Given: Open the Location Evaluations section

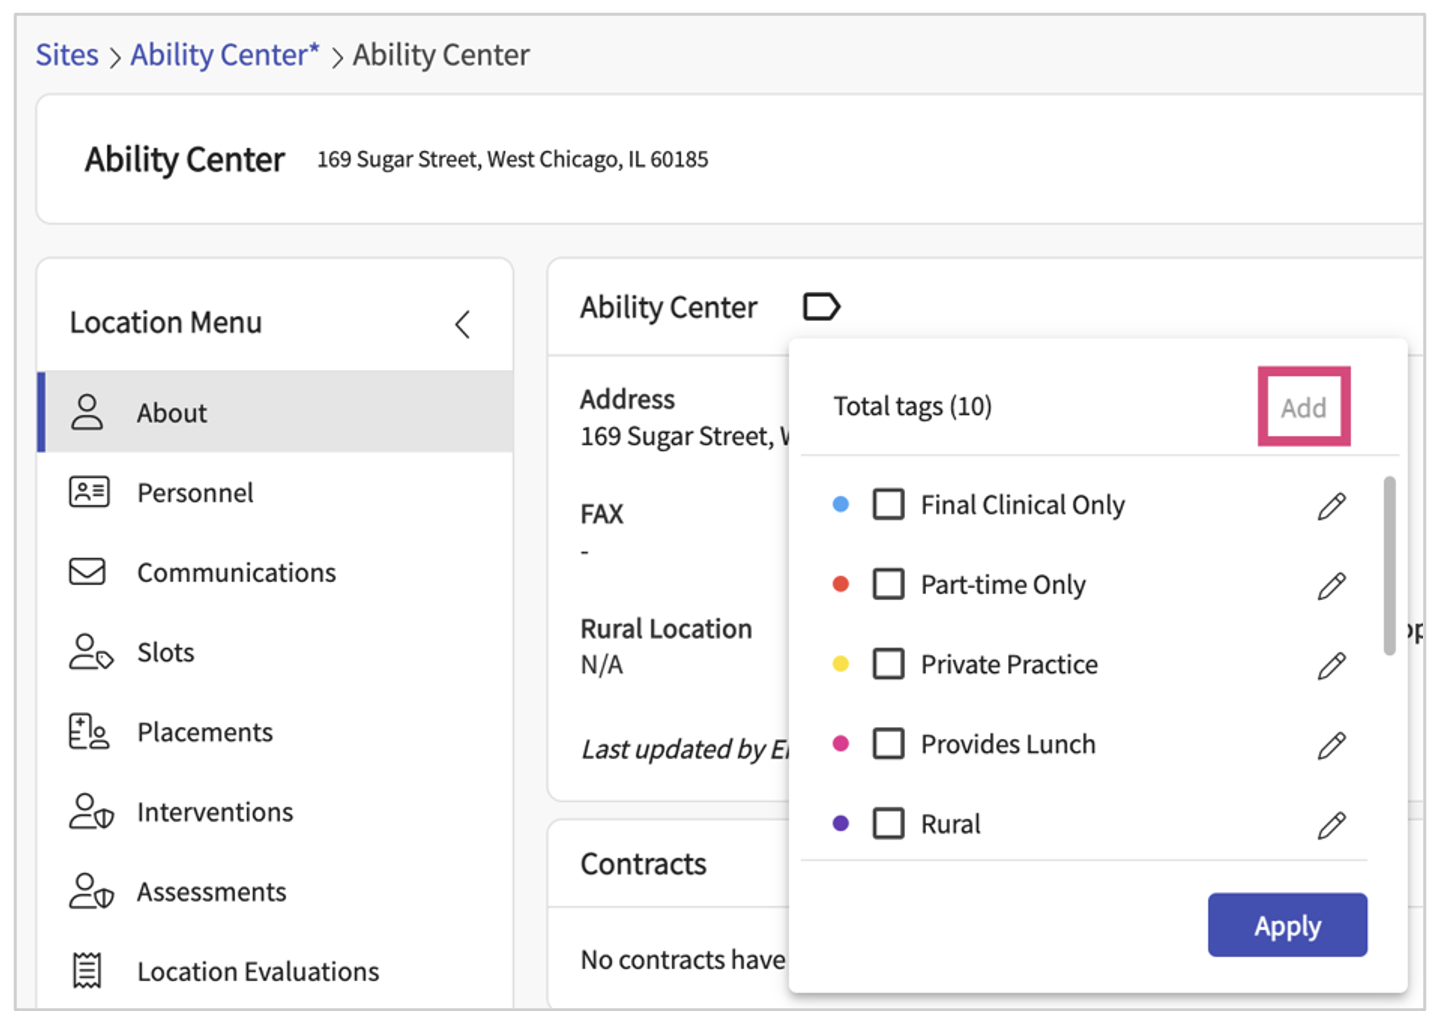Looking at the screenshot, I should point(257,971).
